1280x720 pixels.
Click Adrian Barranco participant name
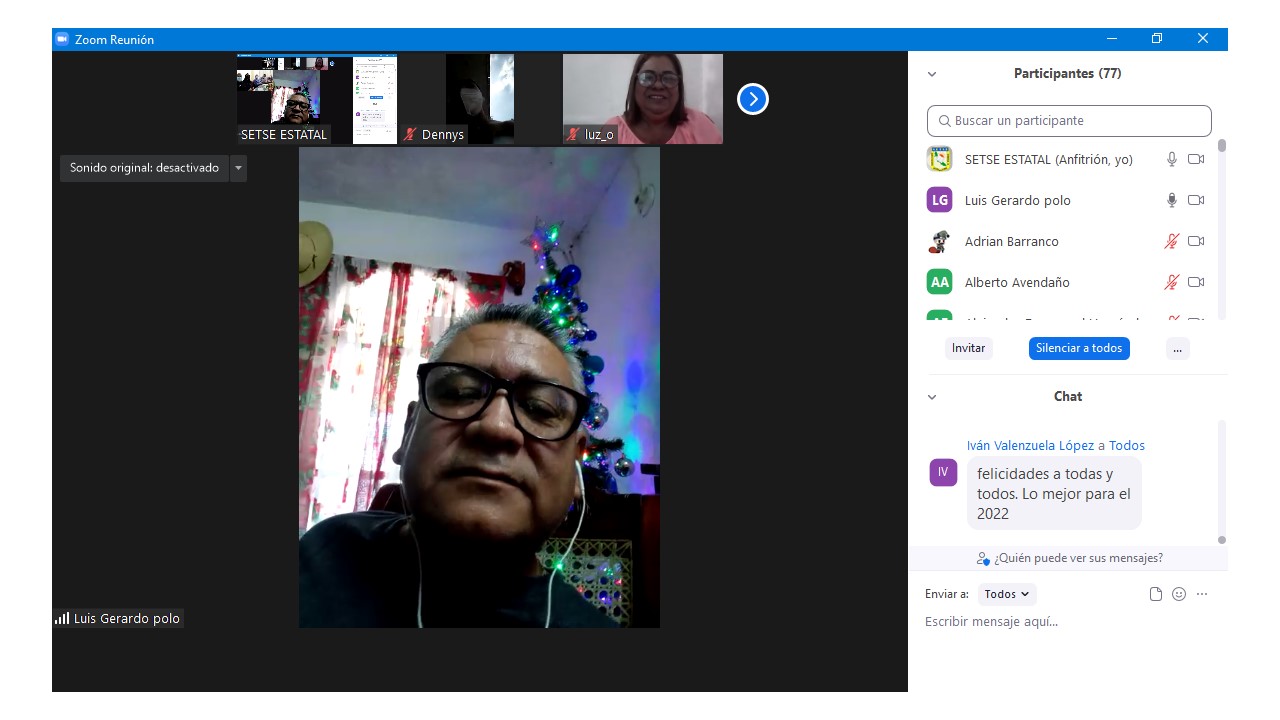1011,241
